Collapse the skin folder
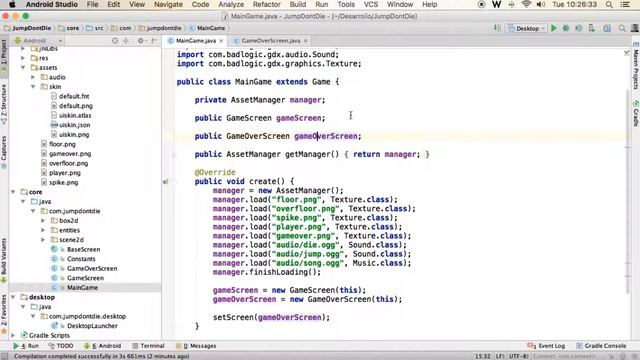This screenshot has width=640, height=360. point(33,87)
